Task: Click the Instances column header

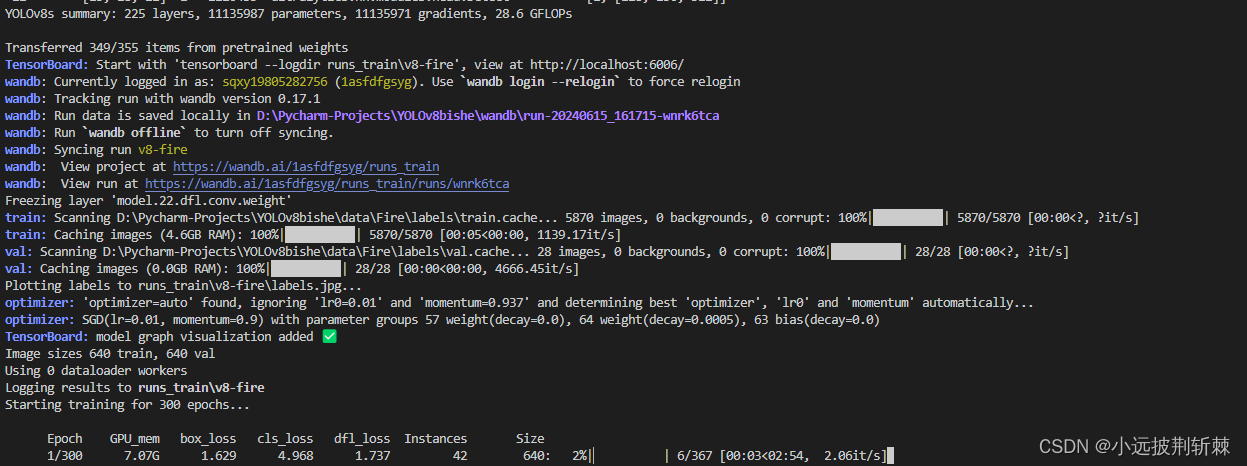Action: tap(436, 439)
